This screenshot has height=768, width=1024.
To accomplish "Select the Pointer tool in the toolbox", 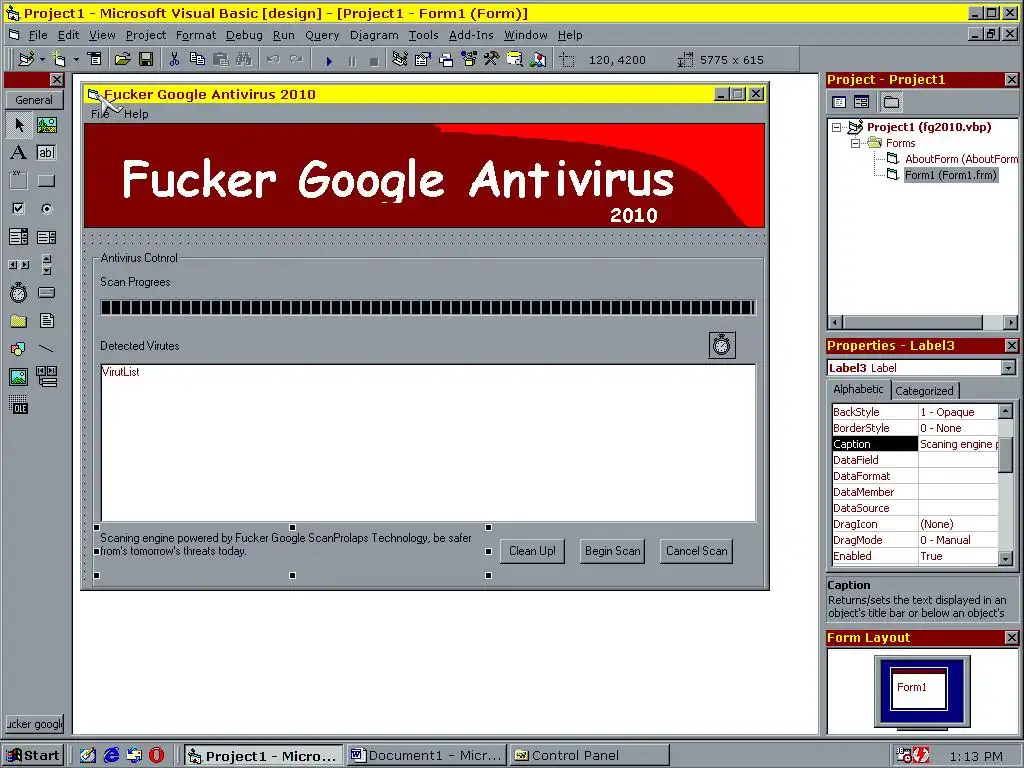I will (x=19, y=125).
